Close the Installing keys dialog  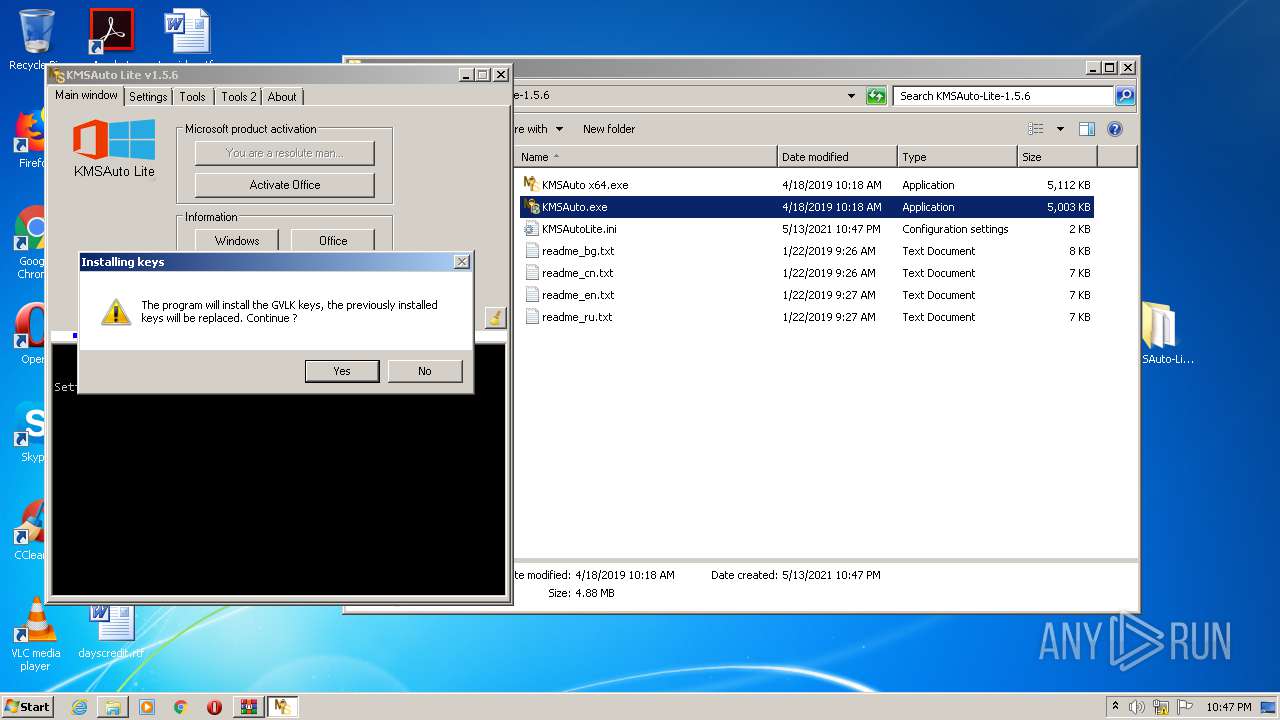point(461,262)
